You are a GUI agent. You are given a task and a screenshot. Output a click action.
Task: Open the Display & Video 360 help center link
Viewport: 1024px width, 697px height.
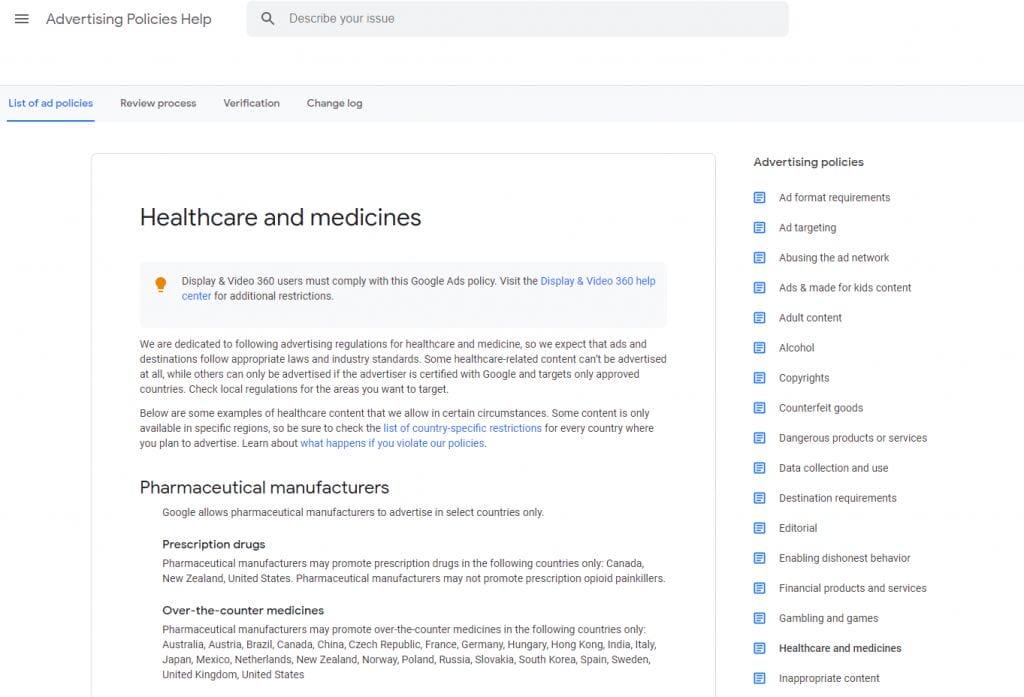(598, 281)
